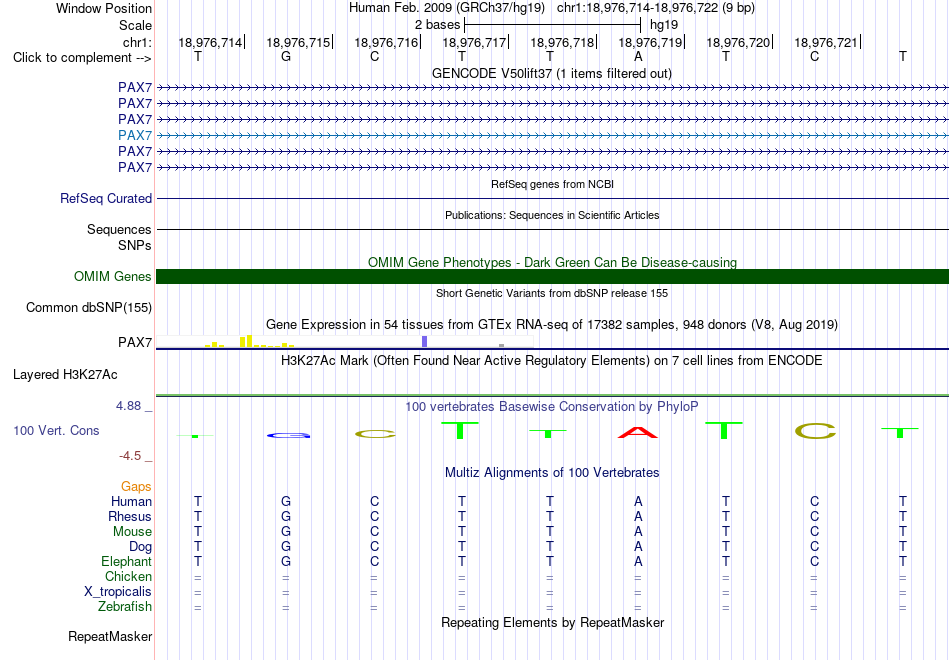The width and height of the screenshot is (950, 660).
Task: Click the OMIM Gene Phenotypes track title
Action: tap(552, 262)
